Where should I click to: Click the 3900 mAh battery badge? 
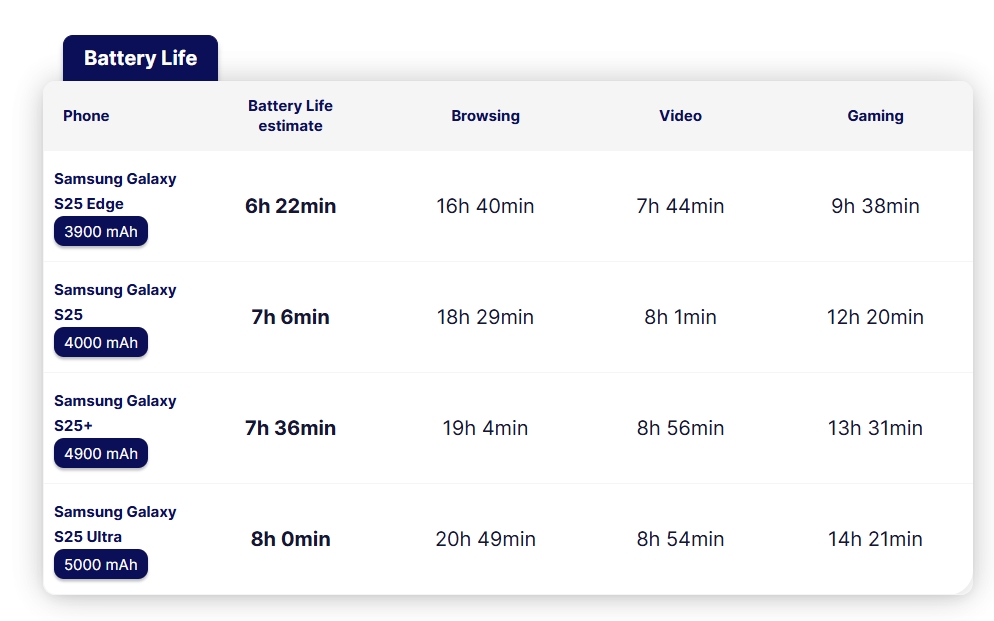tap(101, 231)
